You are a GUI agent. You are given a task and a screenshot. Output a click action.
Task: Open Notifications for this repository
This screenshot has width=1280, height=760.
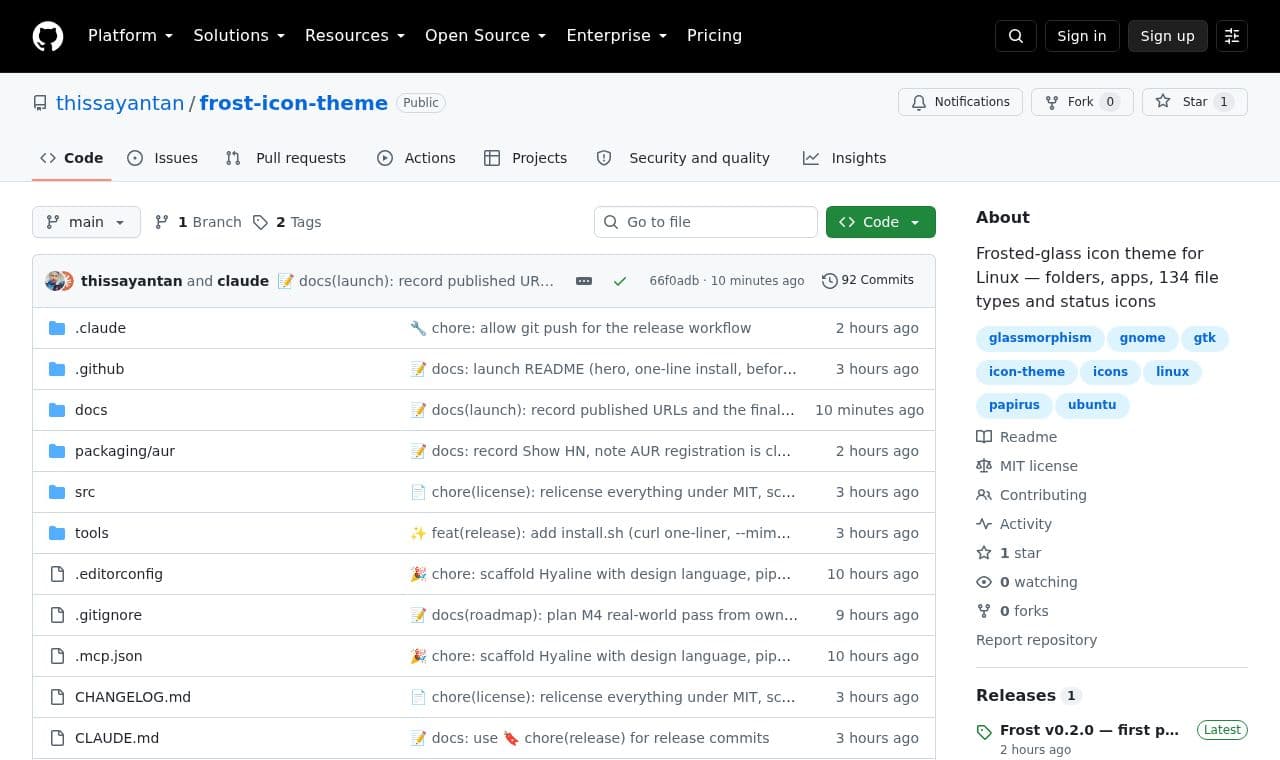[961, 102]
